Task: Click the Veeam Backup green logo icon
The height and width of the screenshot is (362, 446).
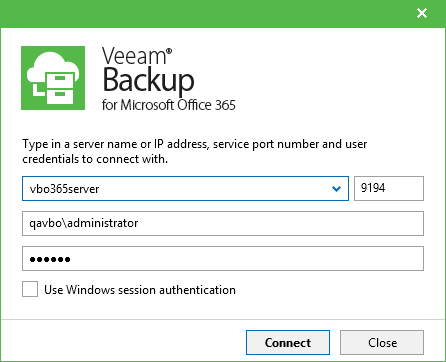Action: coord(53,78)
